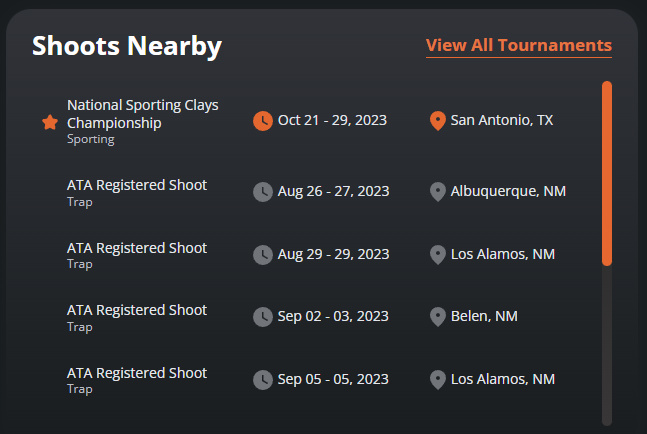Open the View All Tournaments link

tap(519, 45)
